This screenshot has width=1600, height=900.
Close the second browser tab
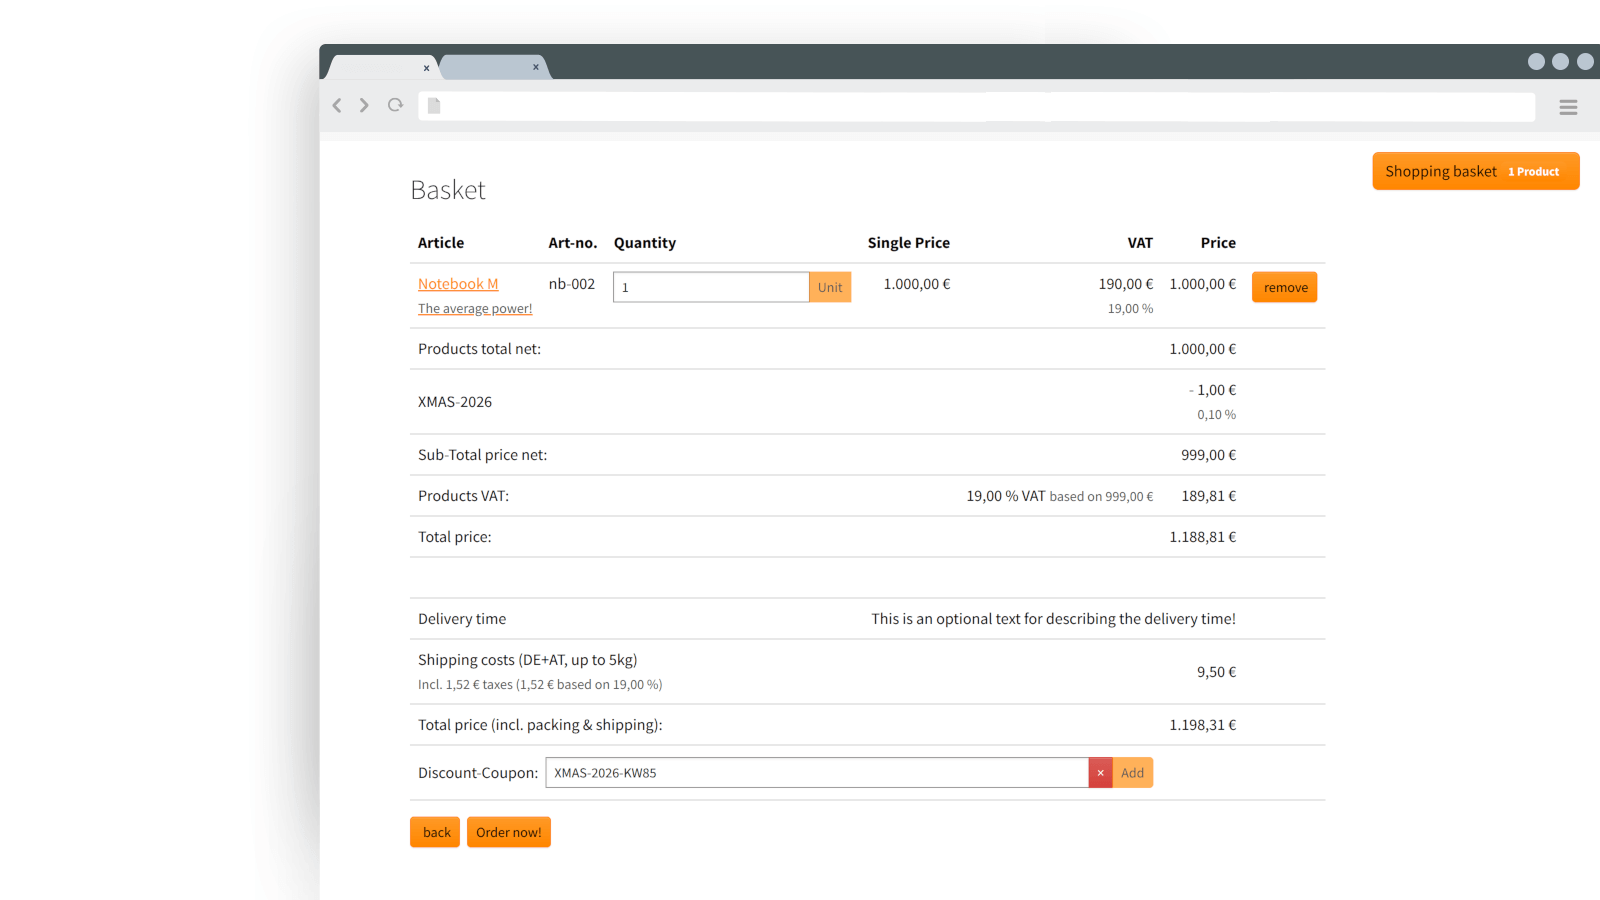click(x=536, y=68)
